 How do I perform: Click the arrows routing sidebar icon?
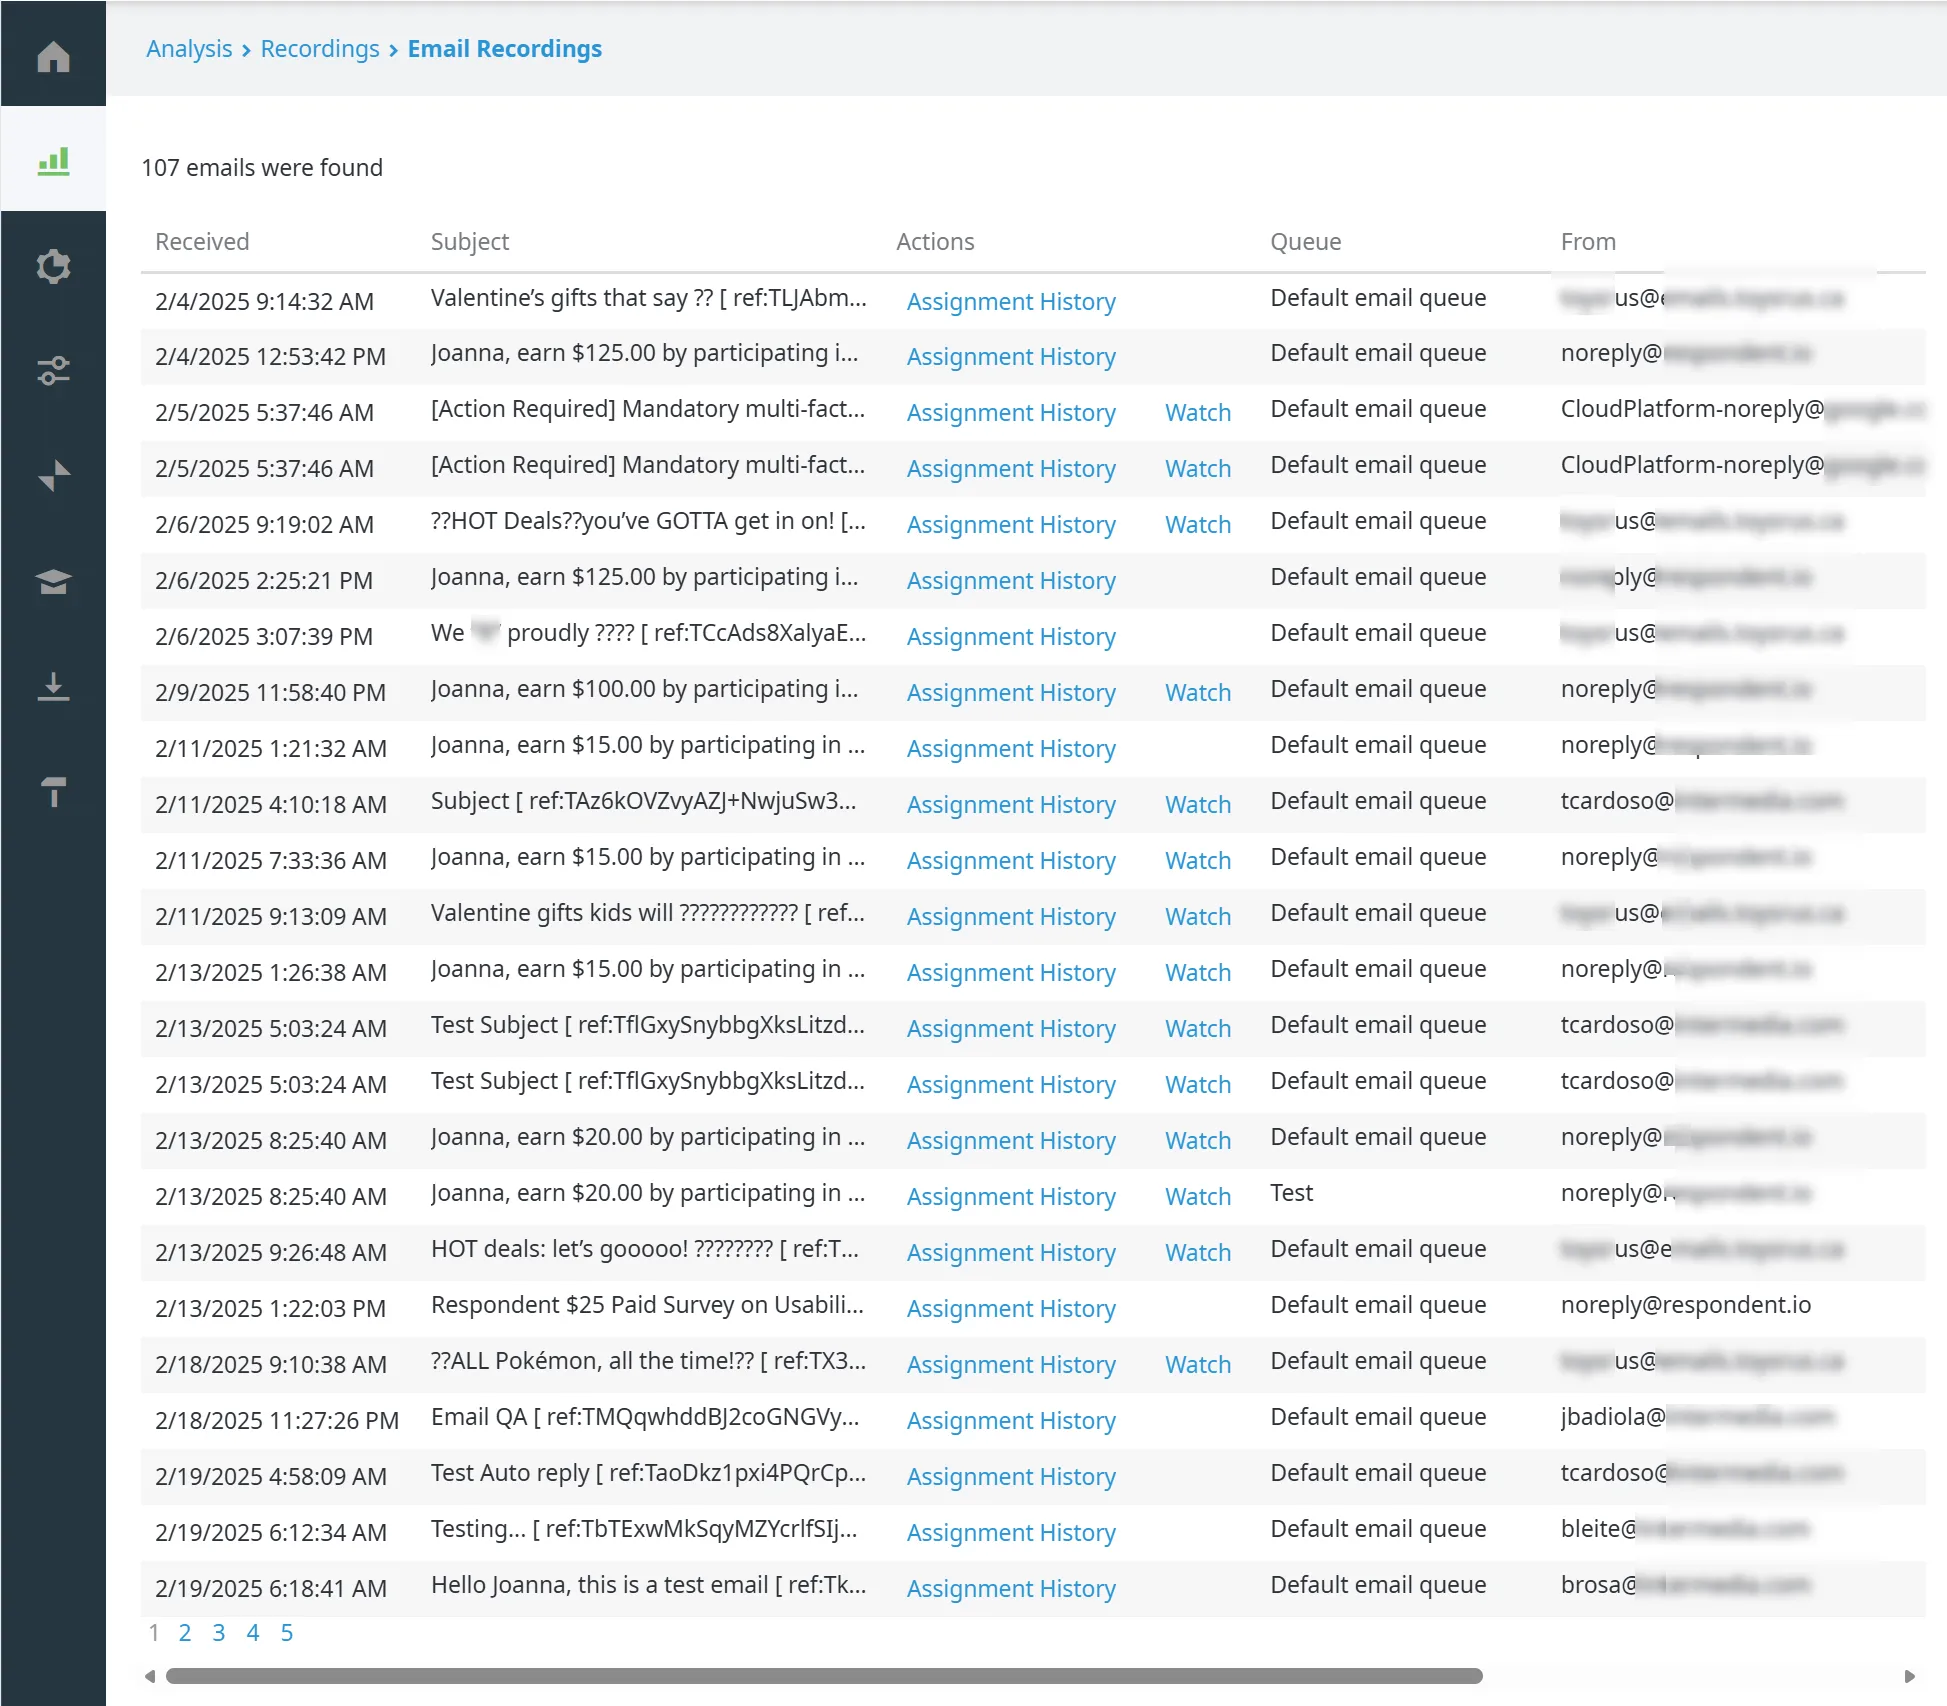point(53,476)
